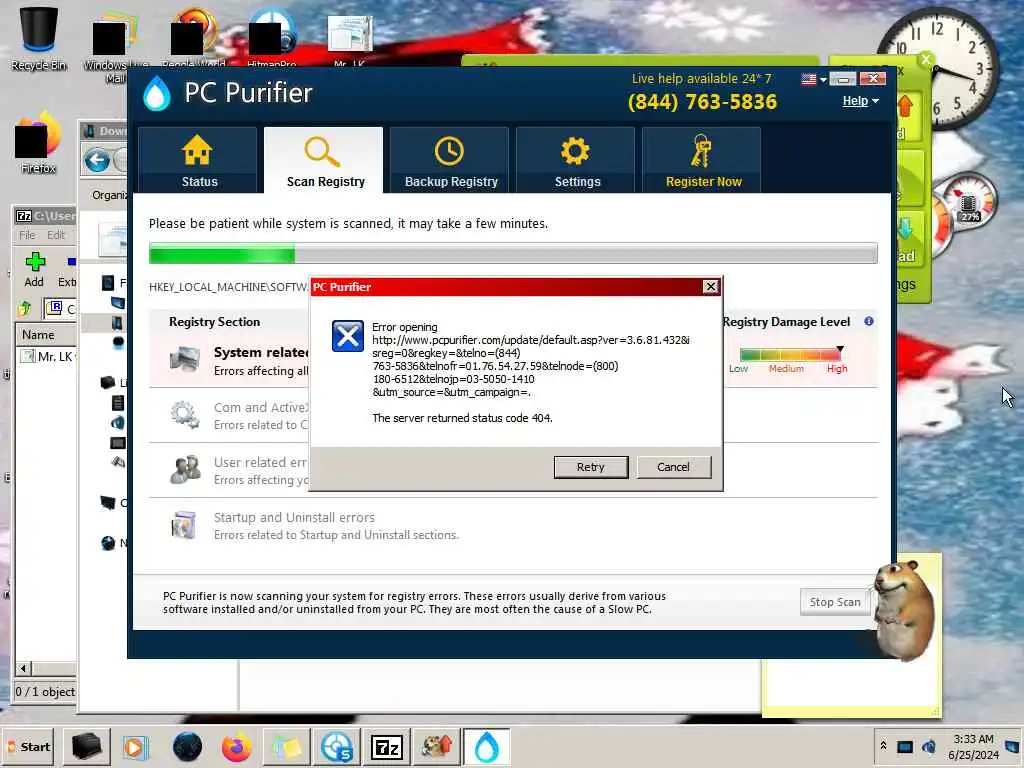Open Edit menu in 7-Zip window
The image size is (1024, 768).
coord(56,235)
